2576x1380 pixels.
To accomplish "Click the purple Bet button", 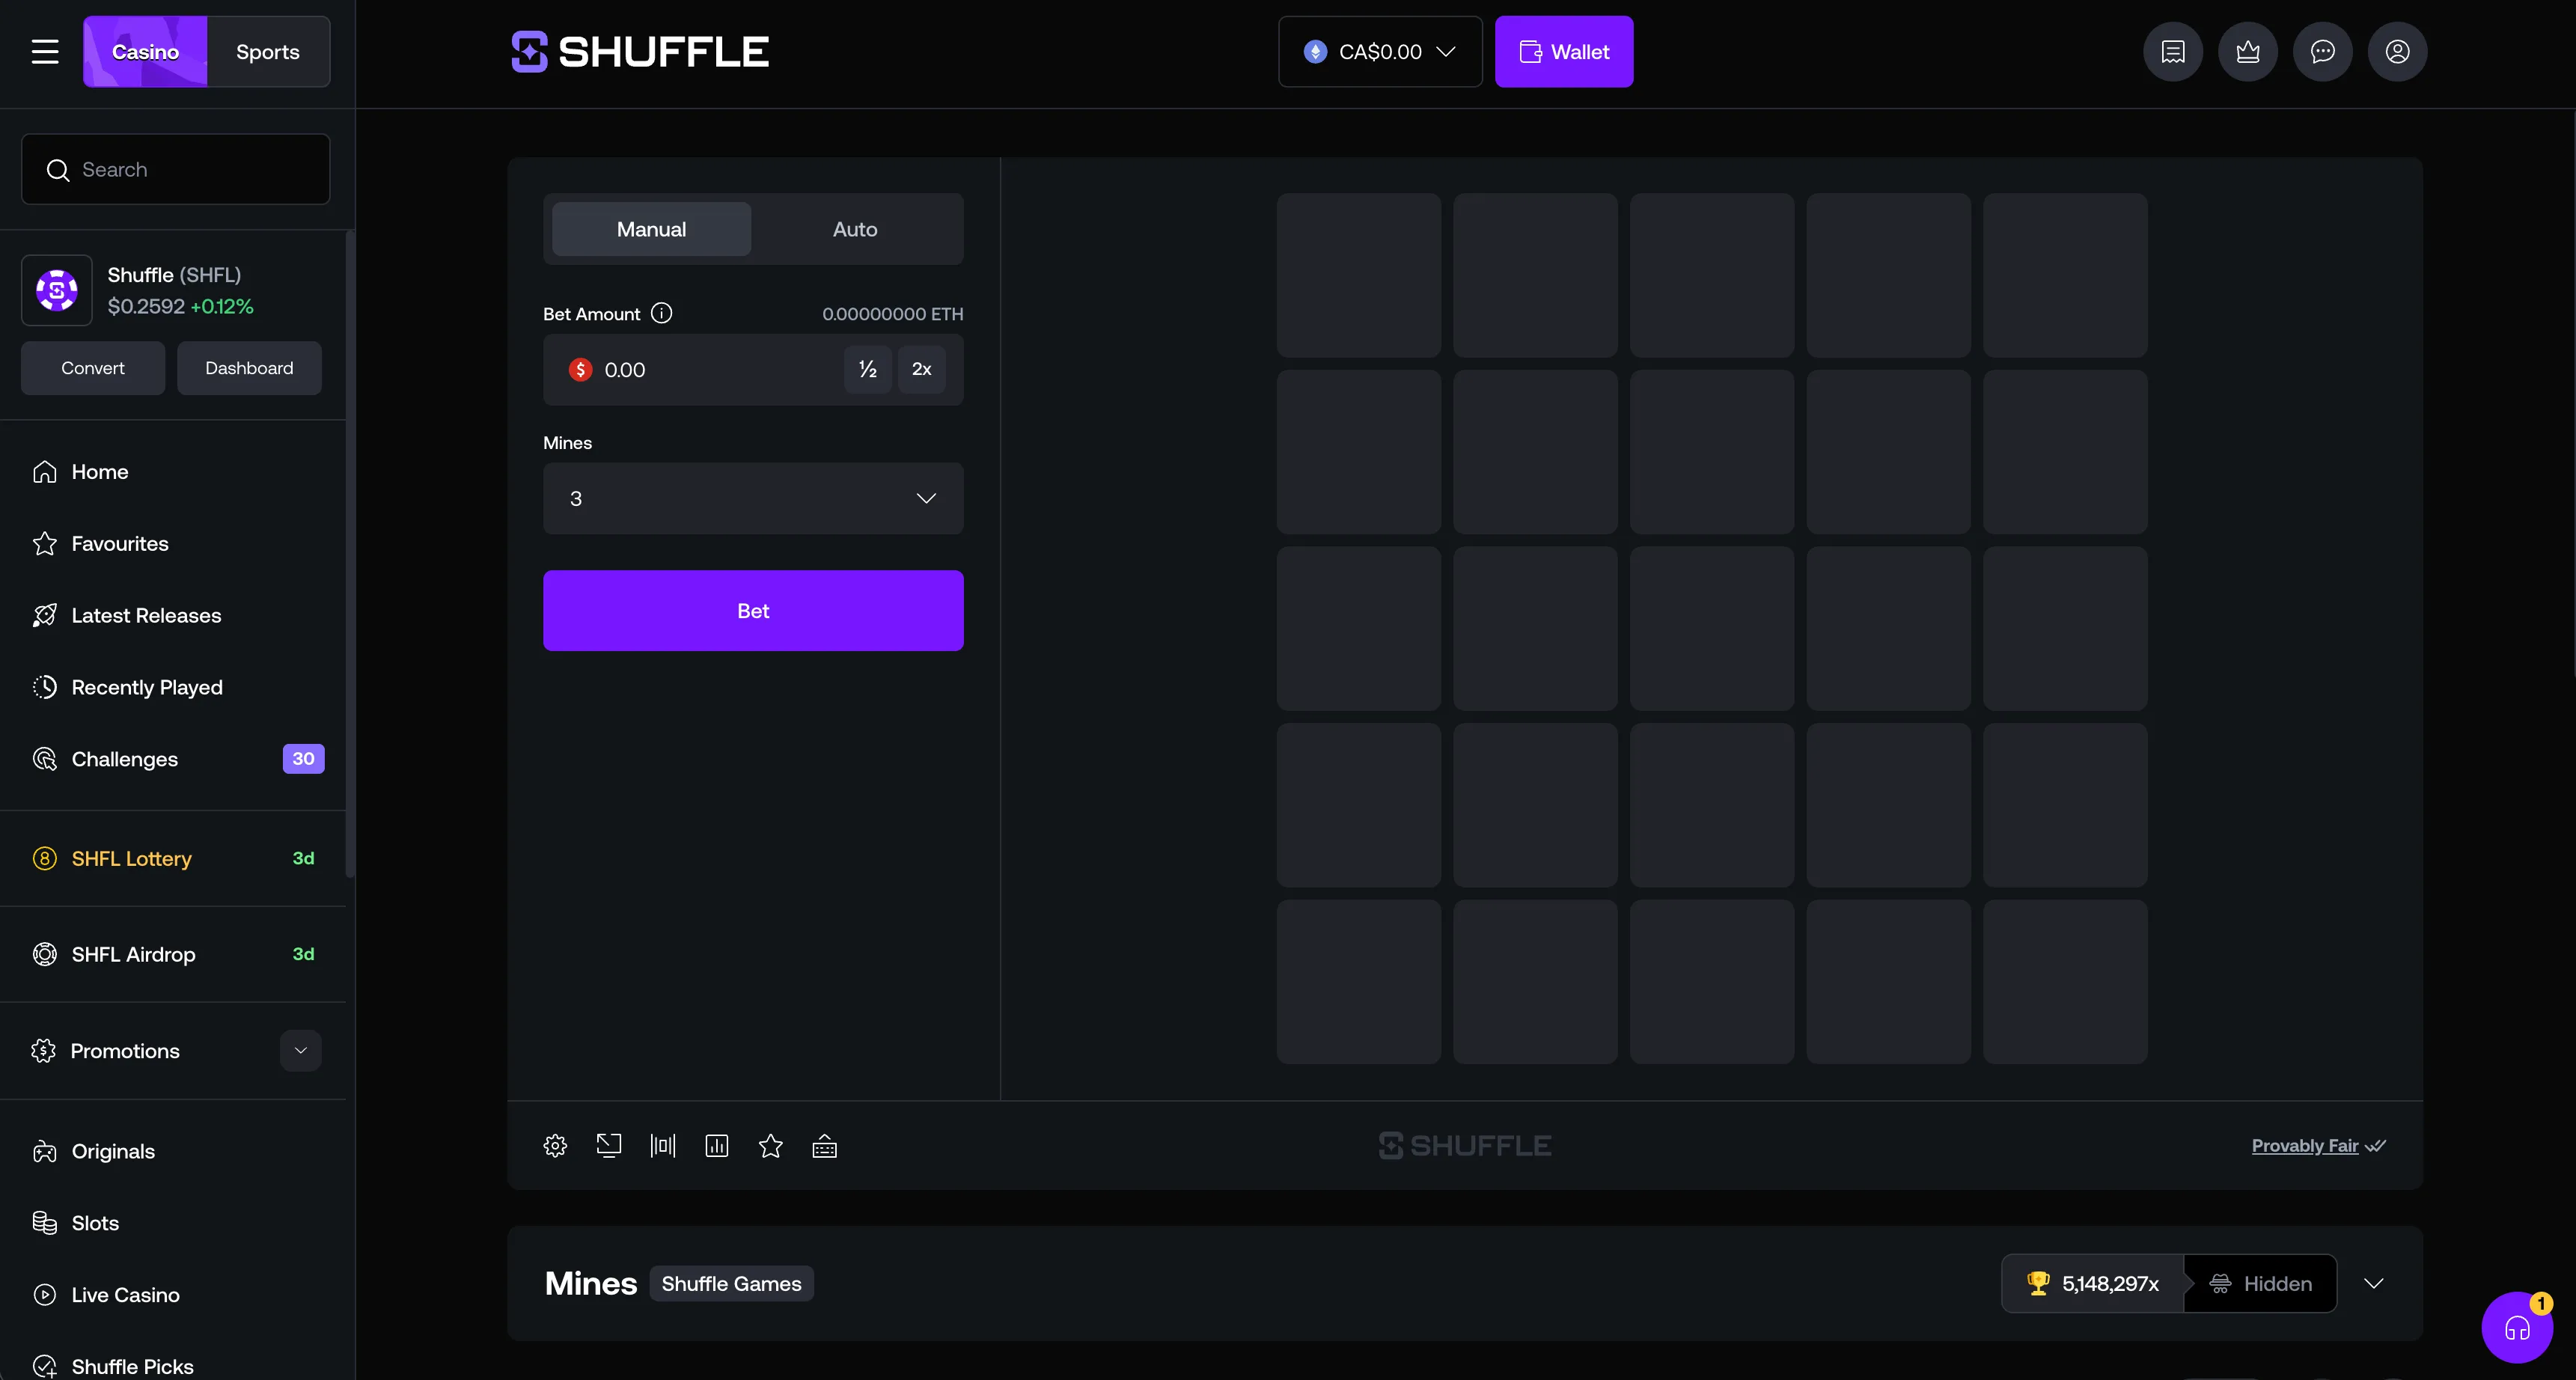I will point(753,611).
